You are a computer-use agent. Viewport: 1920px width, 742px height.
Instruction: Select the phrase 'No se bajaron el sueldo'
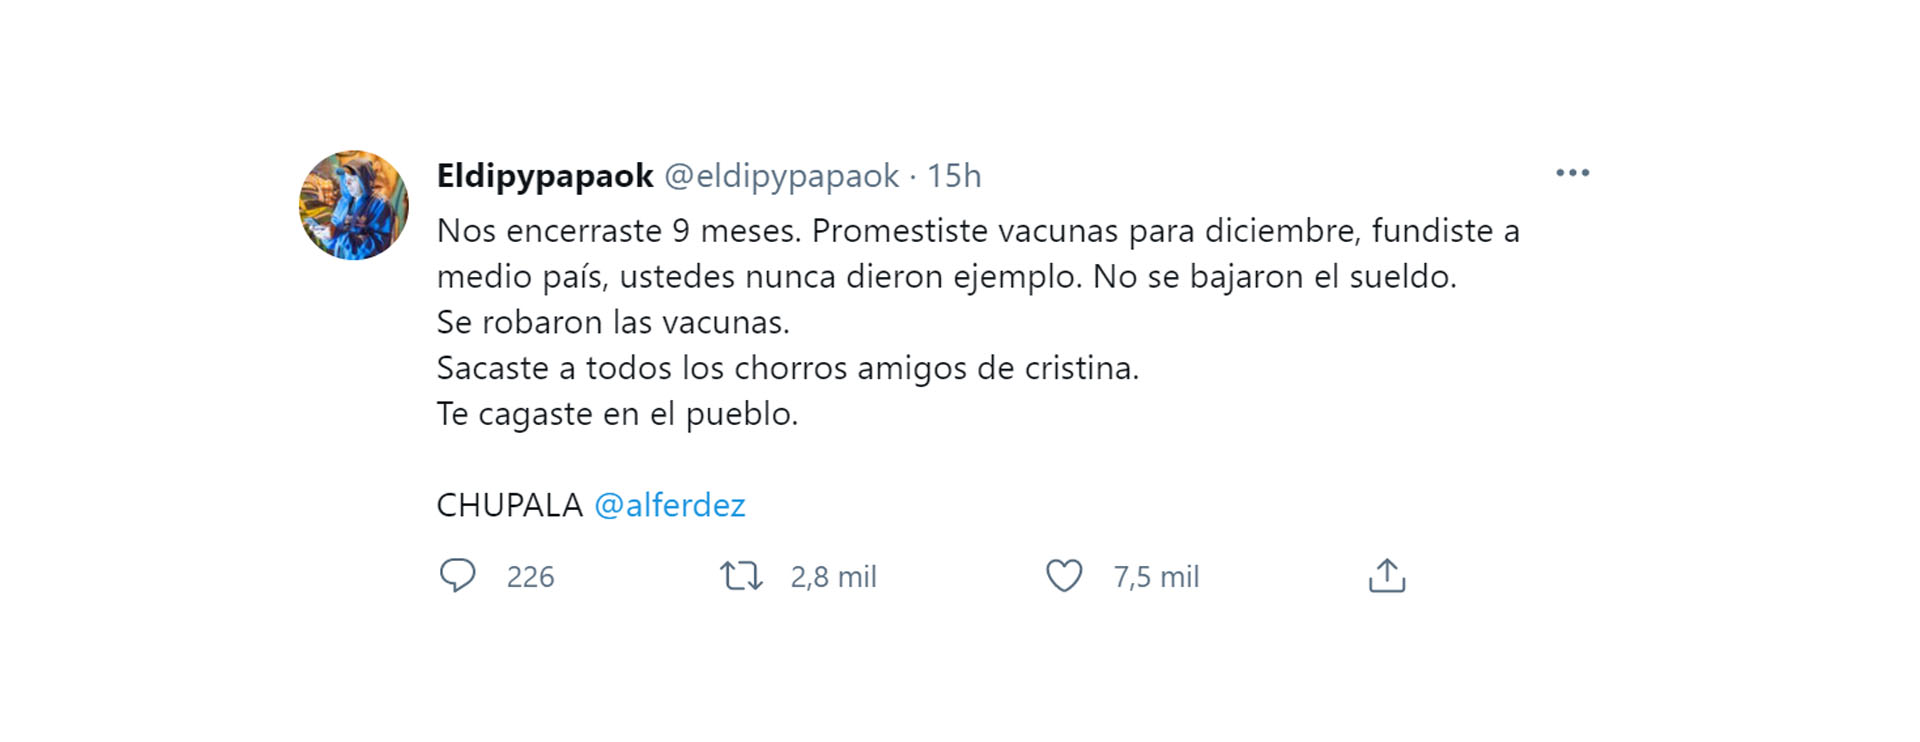tap(1274, 277)
